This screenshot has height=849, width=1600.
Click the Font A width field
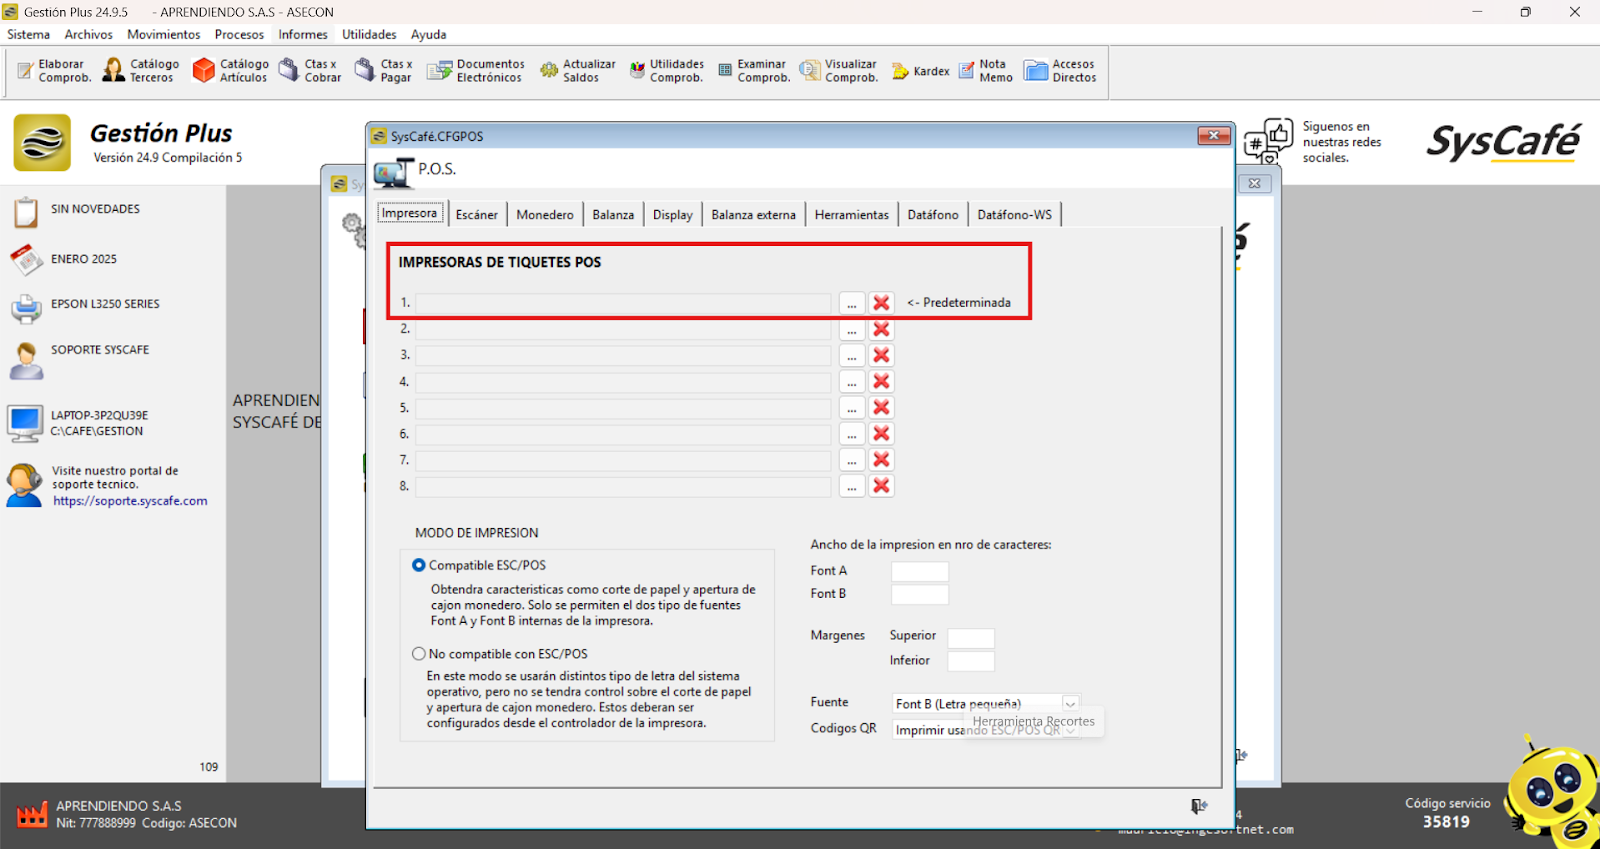point(919,571)
